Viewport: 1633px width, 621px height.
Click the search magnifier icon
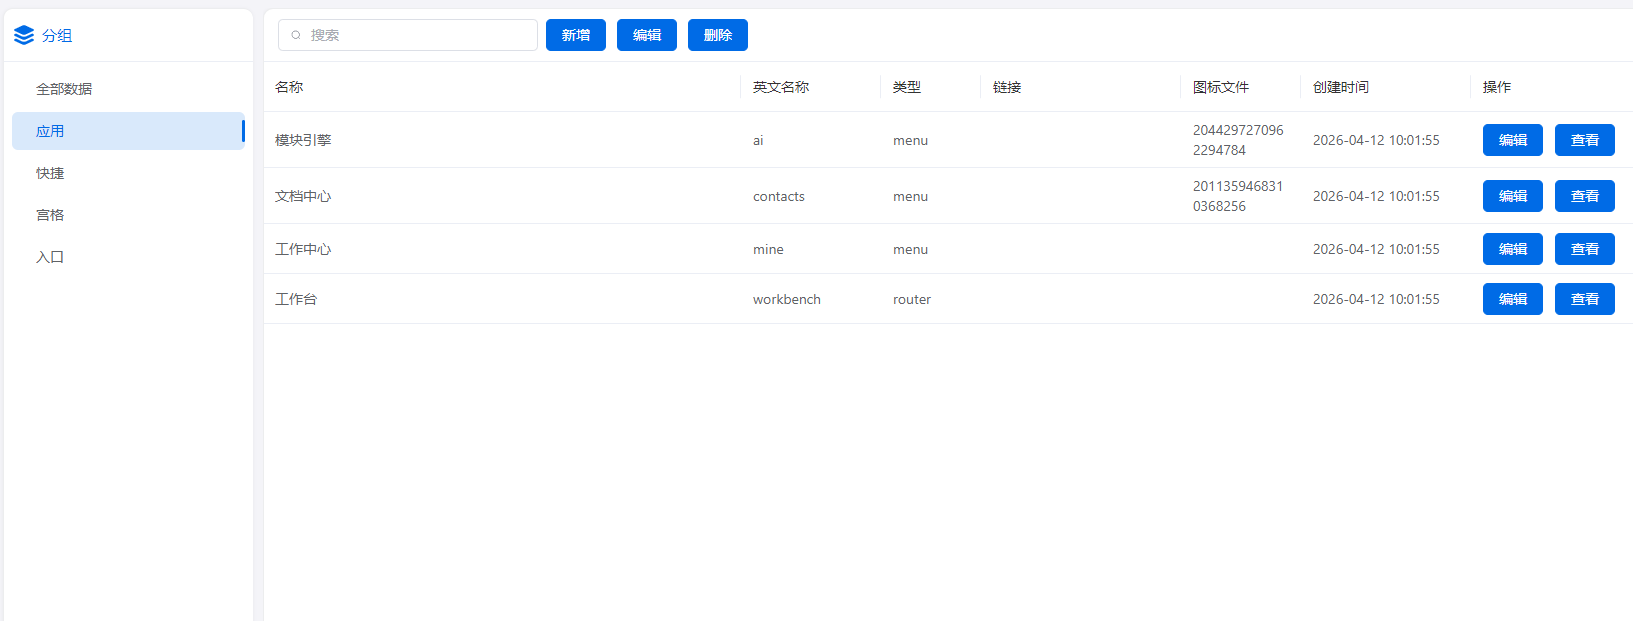coord(296,35)
